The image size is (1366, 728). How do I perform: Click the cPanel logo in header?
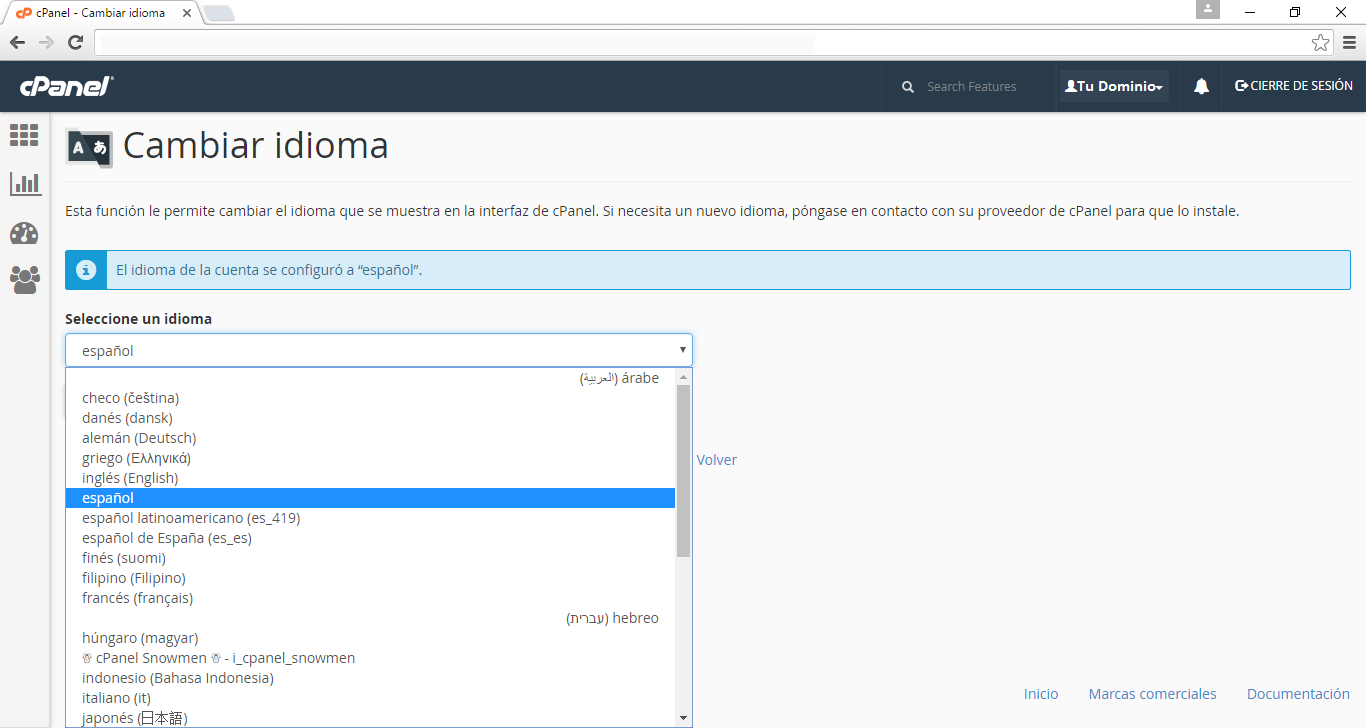pyautogui.click(x=66, y=87)
